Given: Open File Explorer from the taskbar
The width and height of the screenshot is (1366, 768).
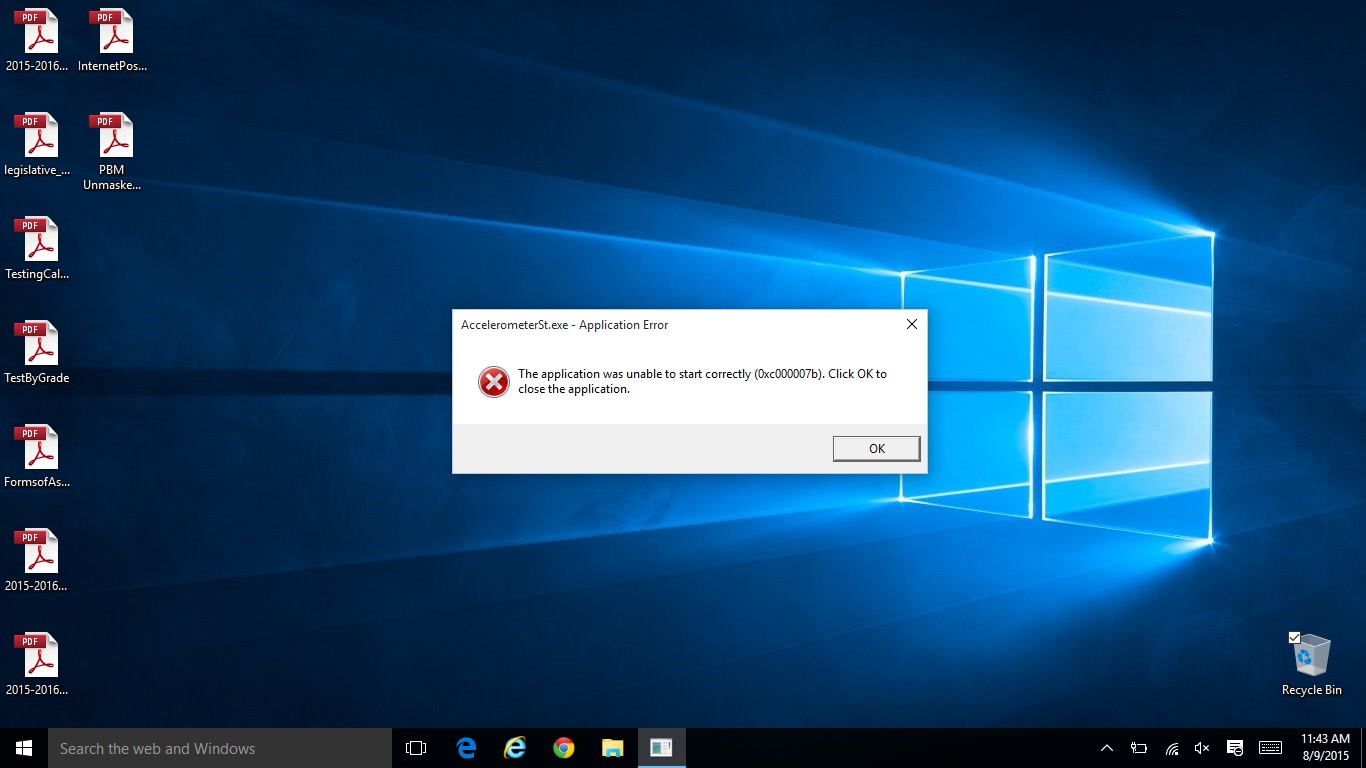Looking at the screenshot, I should 613,748.
